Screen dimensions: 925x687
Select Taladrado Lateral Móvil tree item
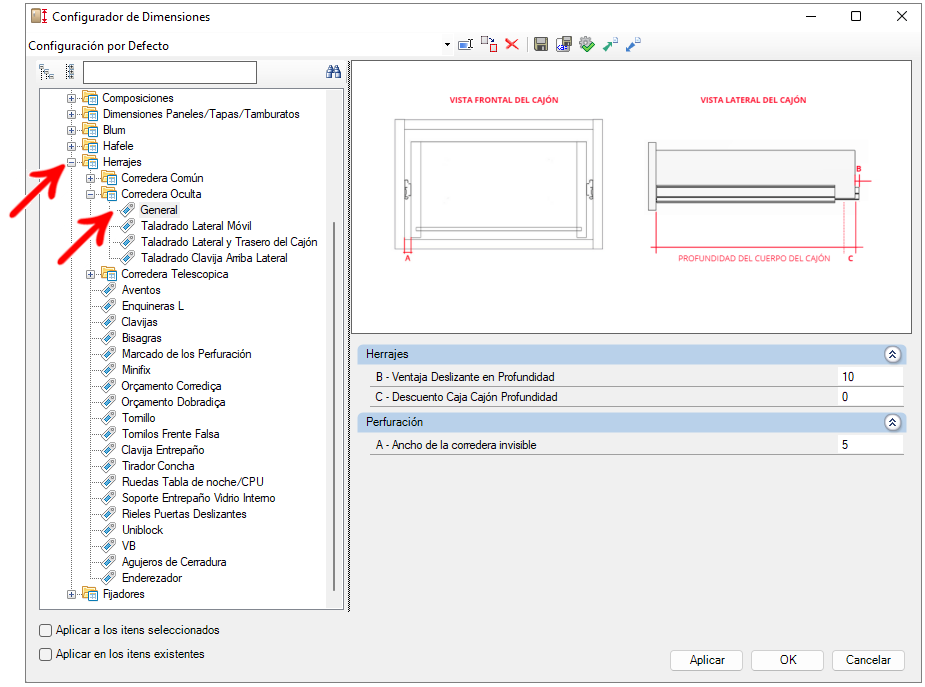tap(196, 226)
